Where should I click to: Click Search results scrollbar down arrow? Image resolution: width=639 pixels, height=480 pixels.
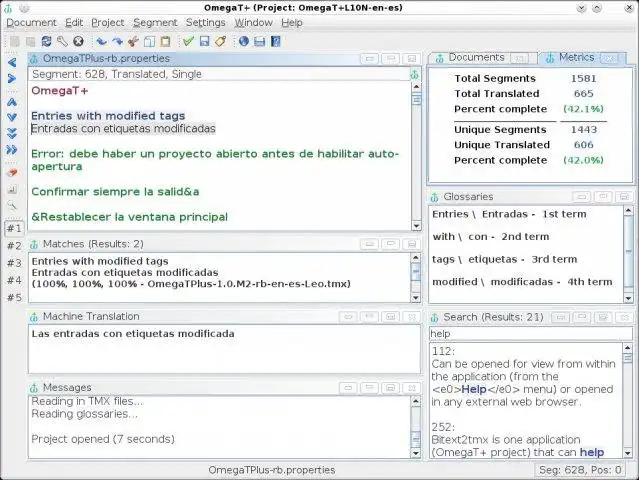628,453
